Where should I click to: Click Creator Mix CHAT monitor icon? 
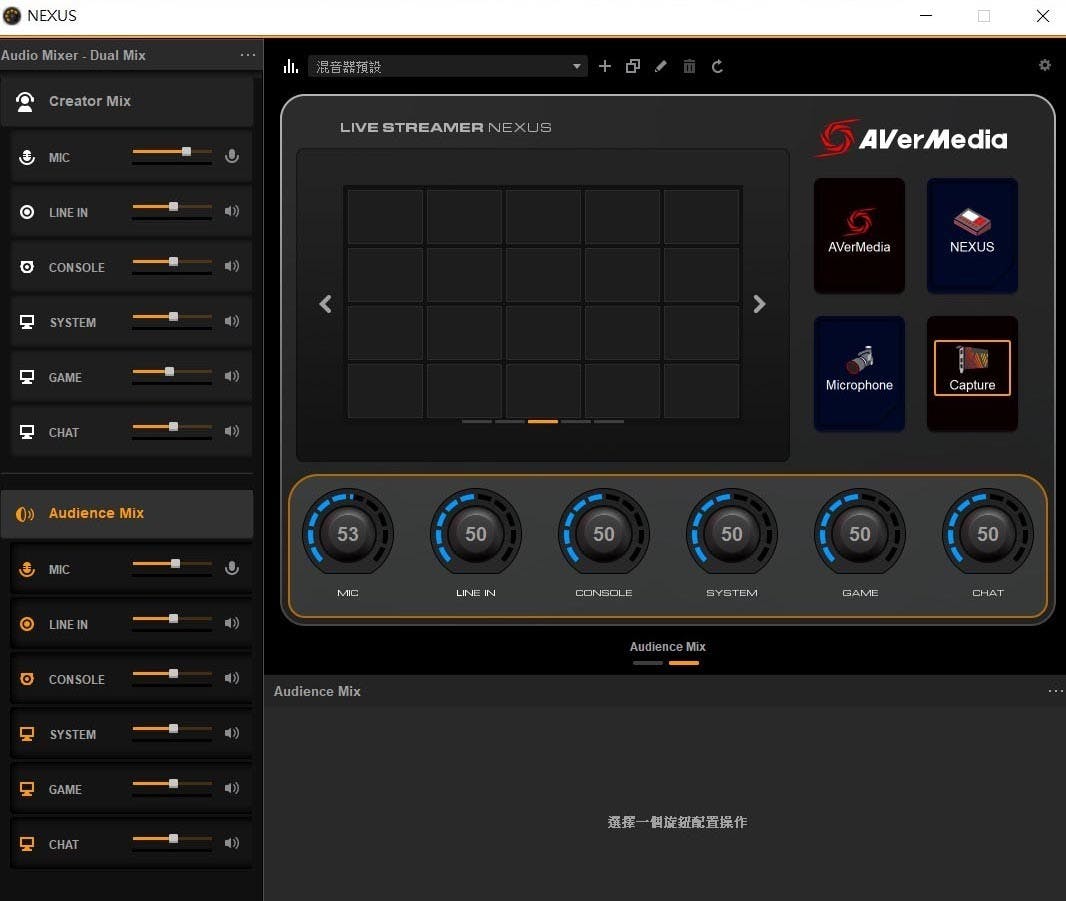coord(27,432)
